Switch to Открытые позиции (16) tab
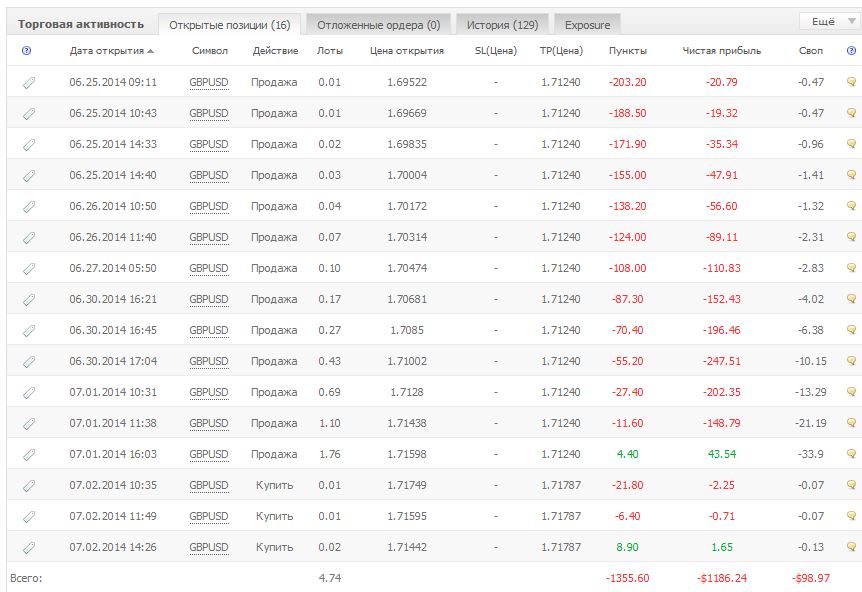Viewport: 862px width, 592px height. 230,25
